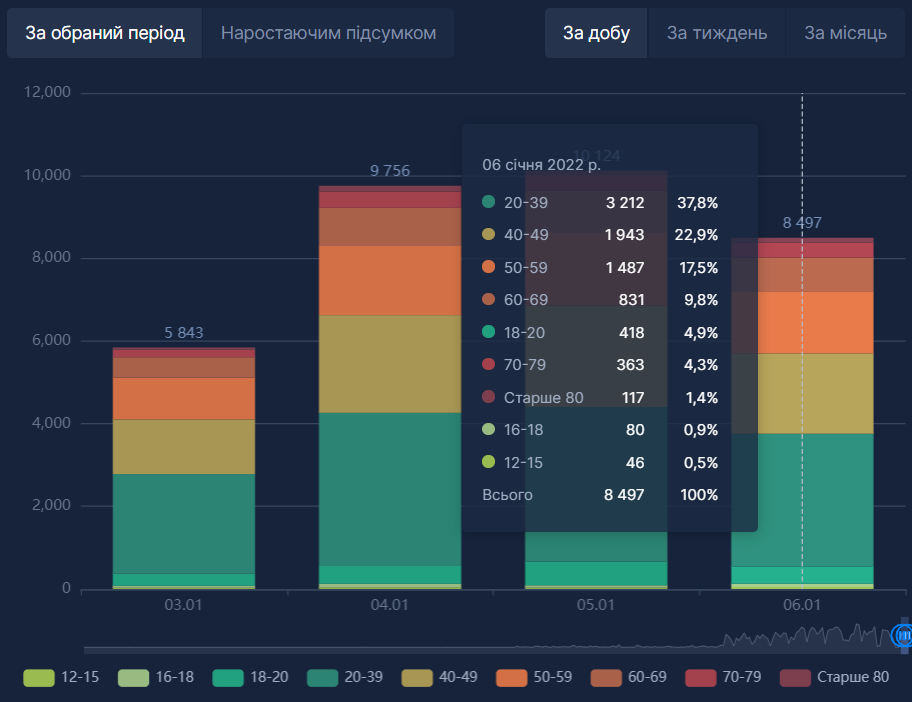
Task: Click the "12,000" y-axis label
Action: click(x=47, y=92)
